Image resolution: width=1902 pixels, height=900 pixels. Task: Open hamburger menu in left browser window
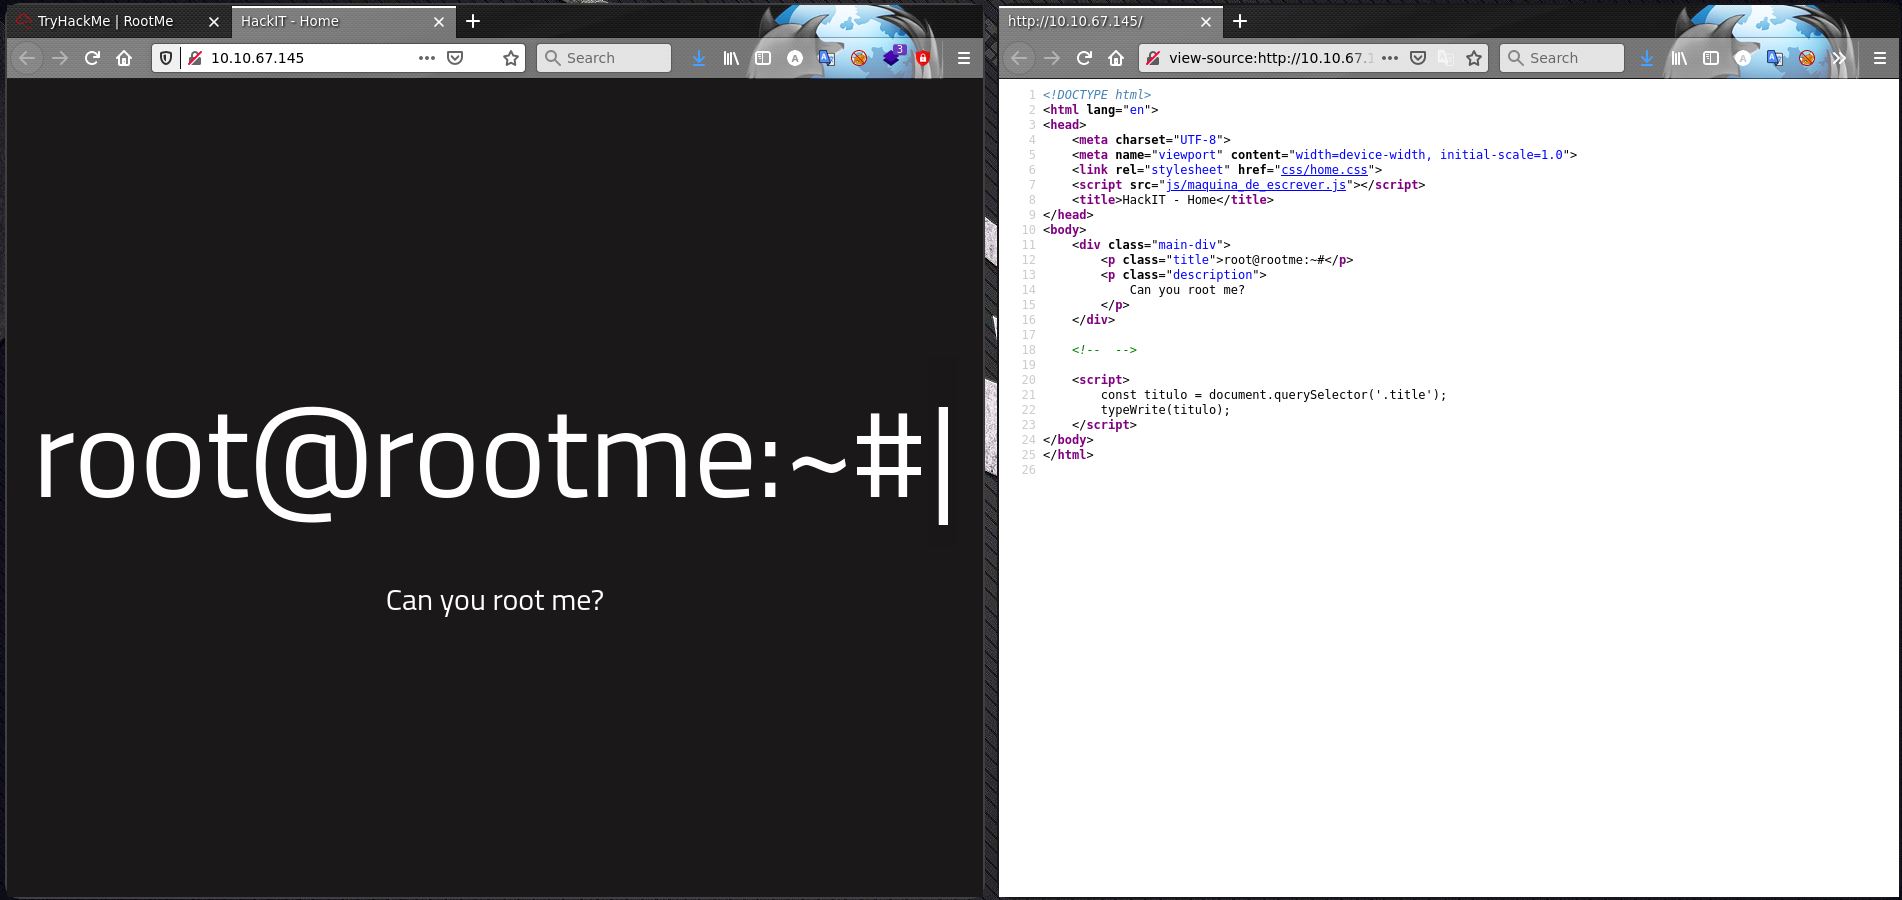click(x=964, y=58)
